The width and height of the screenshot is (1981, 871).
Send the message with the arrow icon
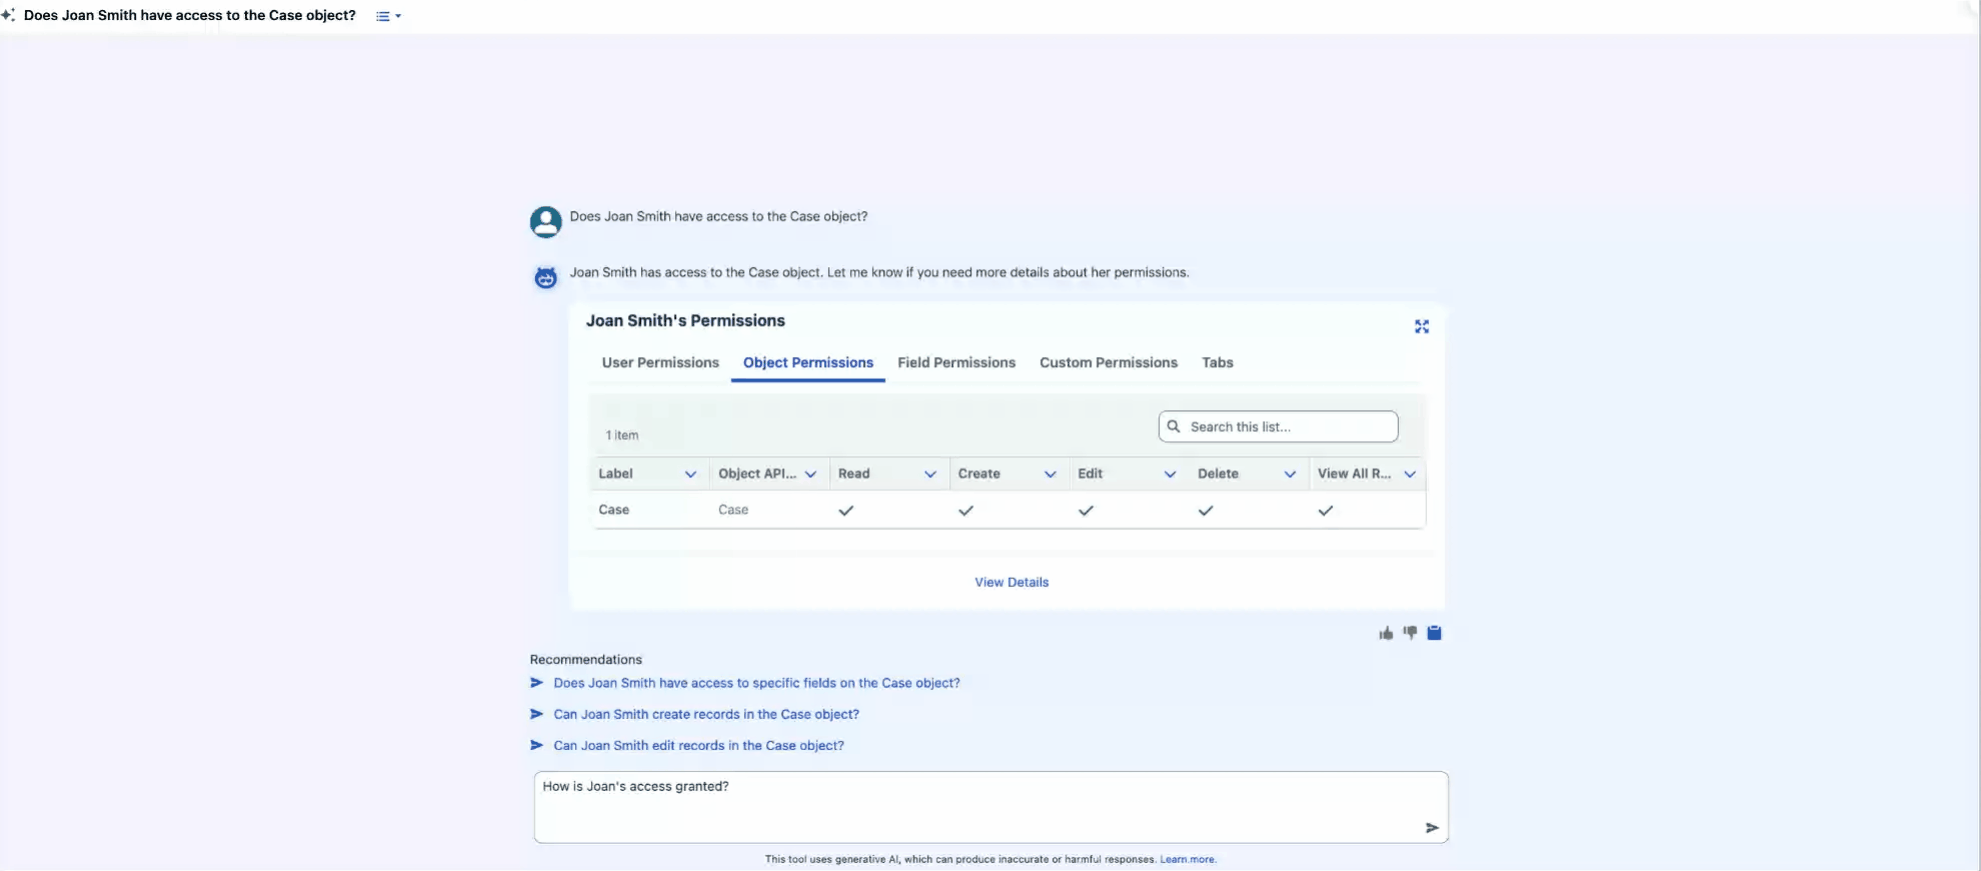[1431, 827]
